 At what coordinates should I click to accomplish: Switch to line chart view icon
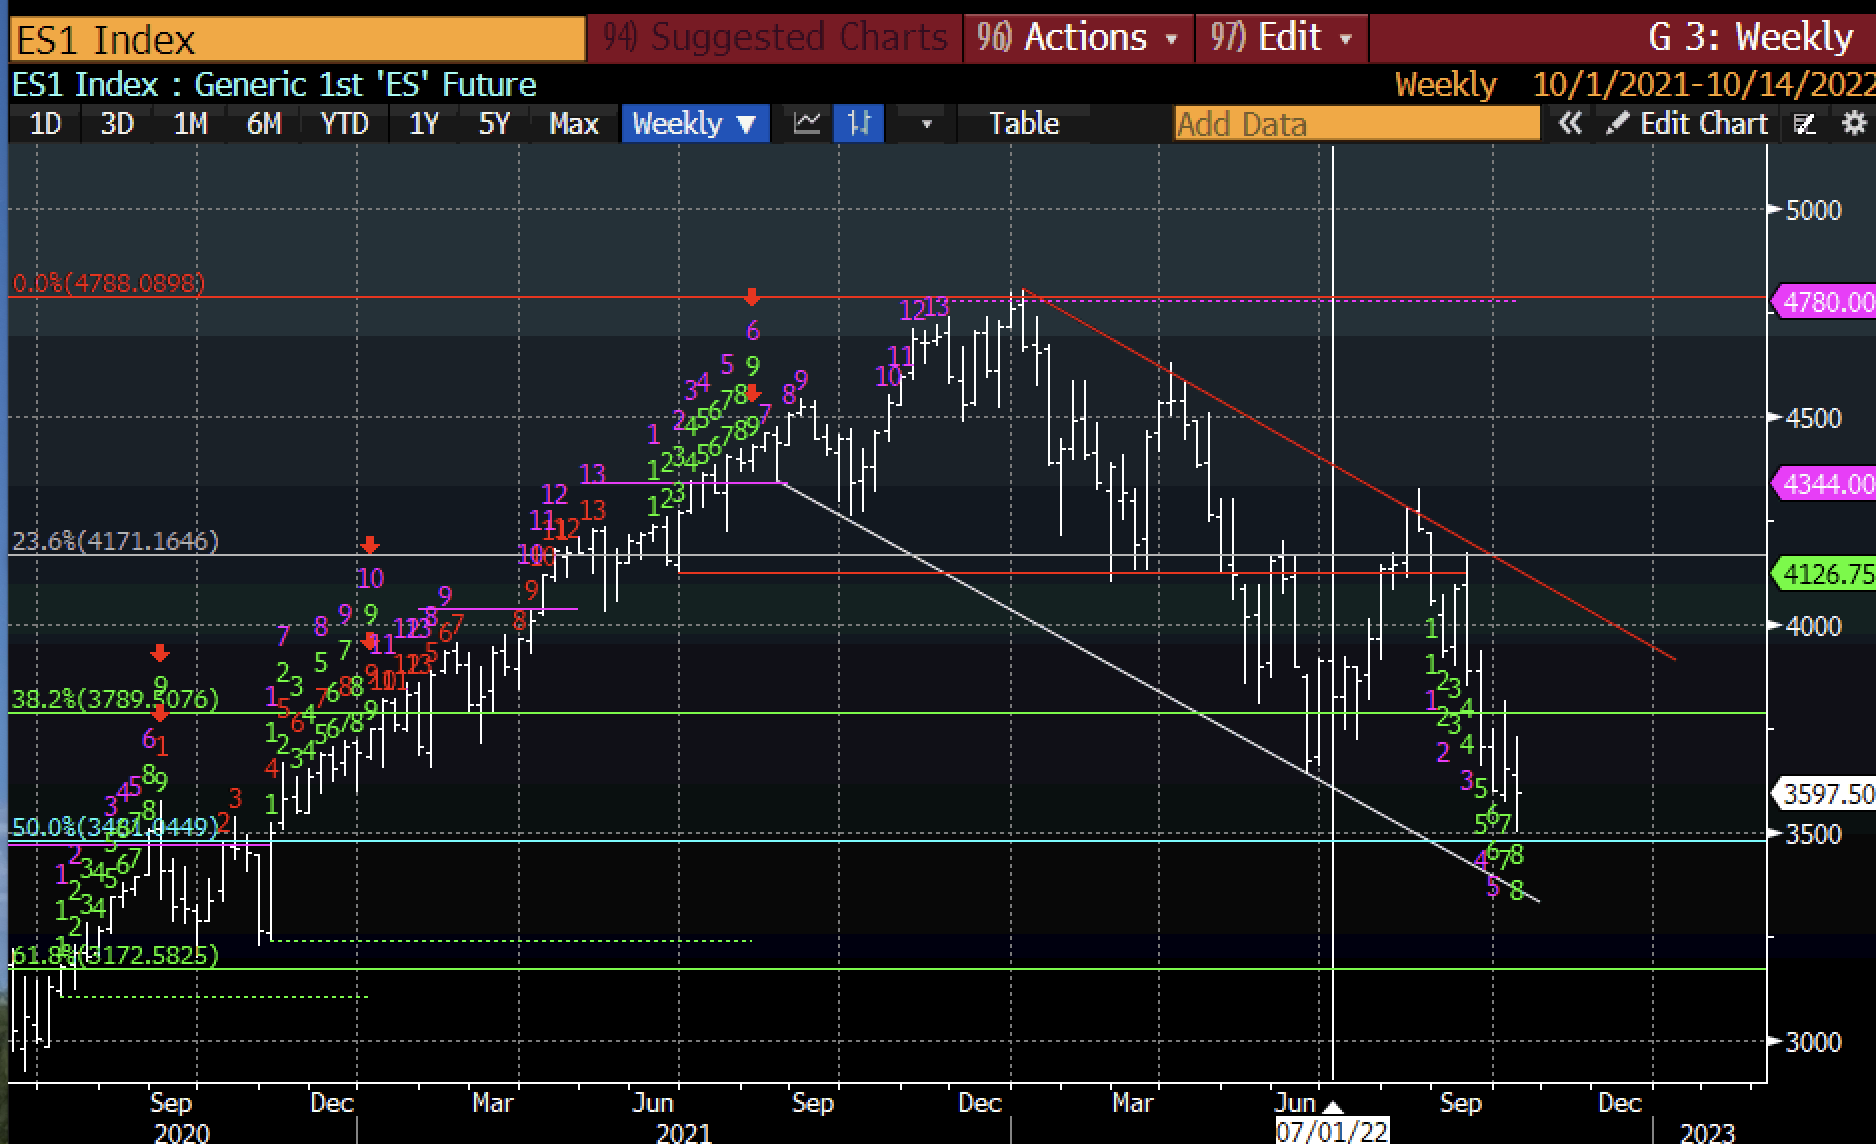click(807, 124)
